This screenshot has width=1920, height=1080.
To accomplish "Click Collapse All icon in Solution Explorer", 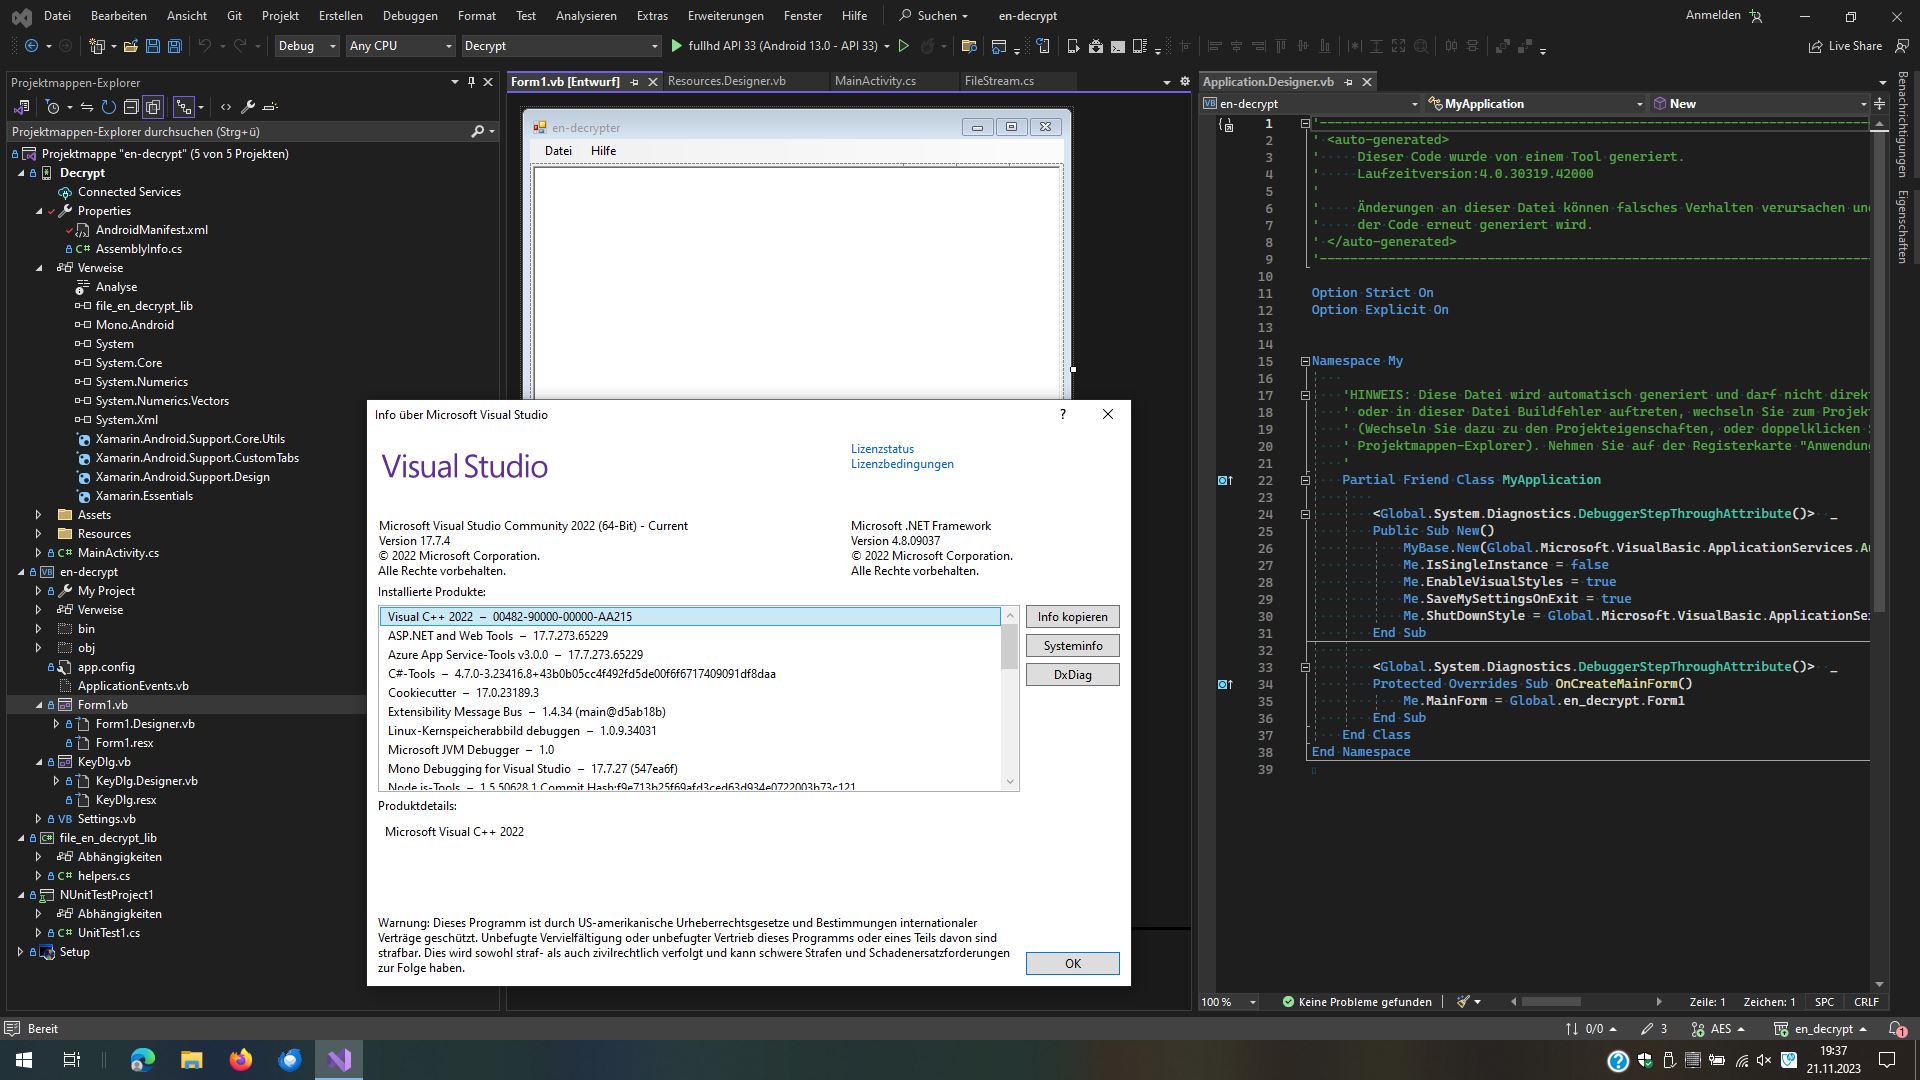I will click(131, 107).
